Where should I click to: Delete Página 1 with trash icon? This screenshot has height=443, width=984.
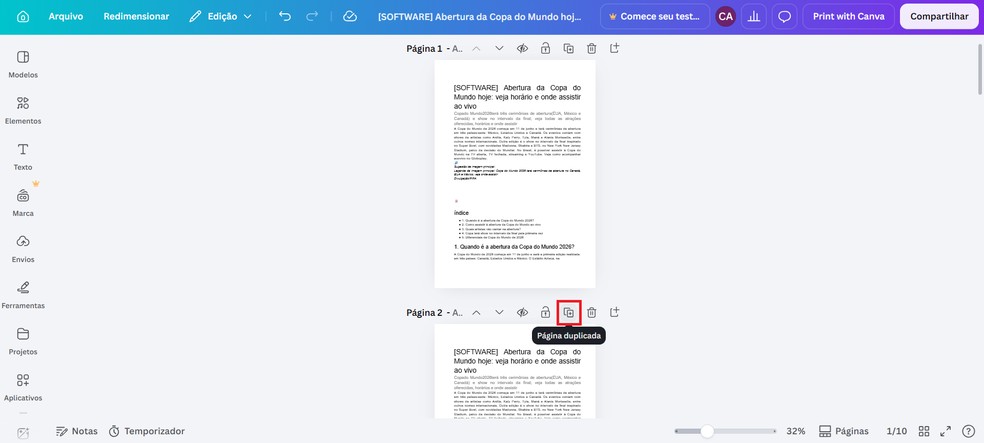point(592,48)
